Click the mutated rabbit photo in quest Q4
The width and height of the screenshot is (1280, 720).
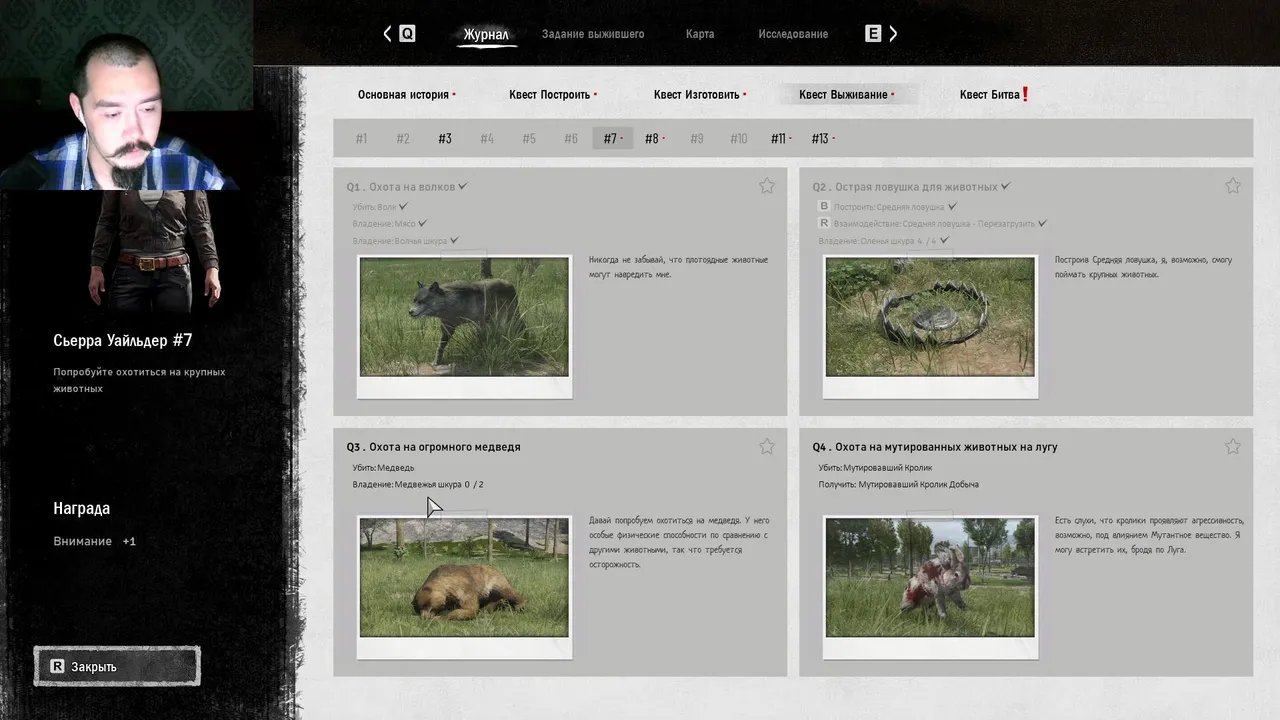pos(930,577)
